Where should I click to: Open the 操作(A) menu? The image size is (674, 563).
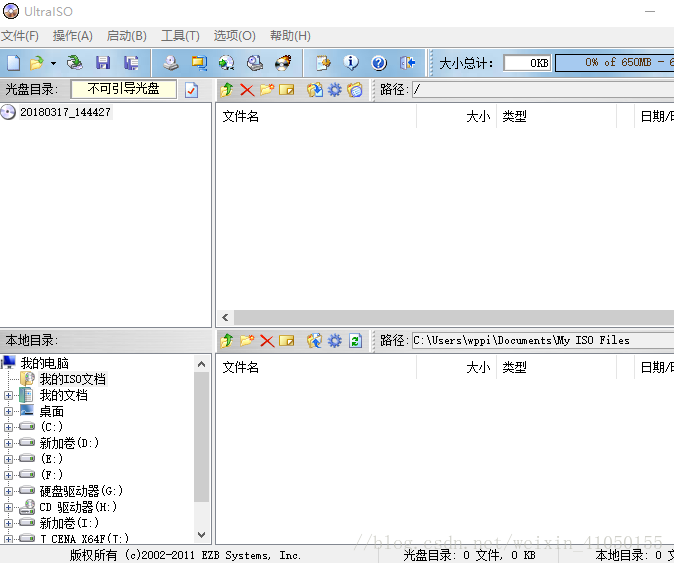(73, 36)
